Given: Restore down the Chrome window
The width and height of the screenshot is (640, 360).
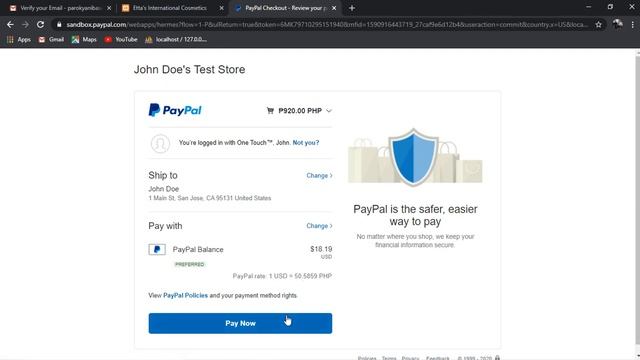Looking at the screenshot, I should [610, 7].
